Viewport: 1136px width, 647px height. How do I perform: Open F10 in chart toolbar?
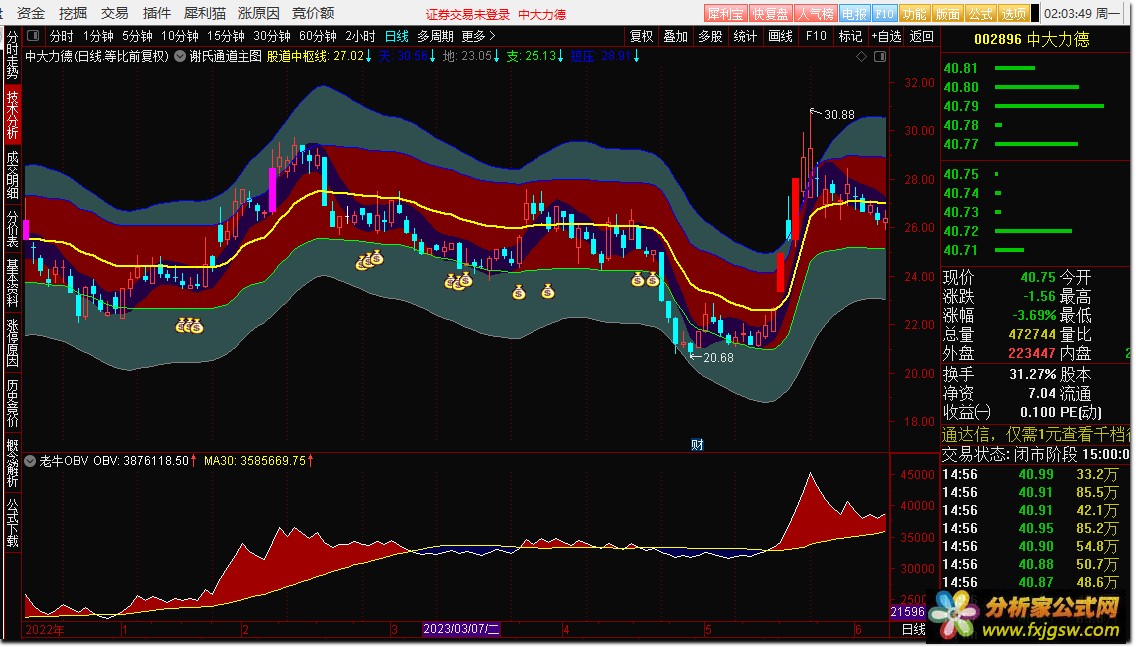(x=816, y=36)
